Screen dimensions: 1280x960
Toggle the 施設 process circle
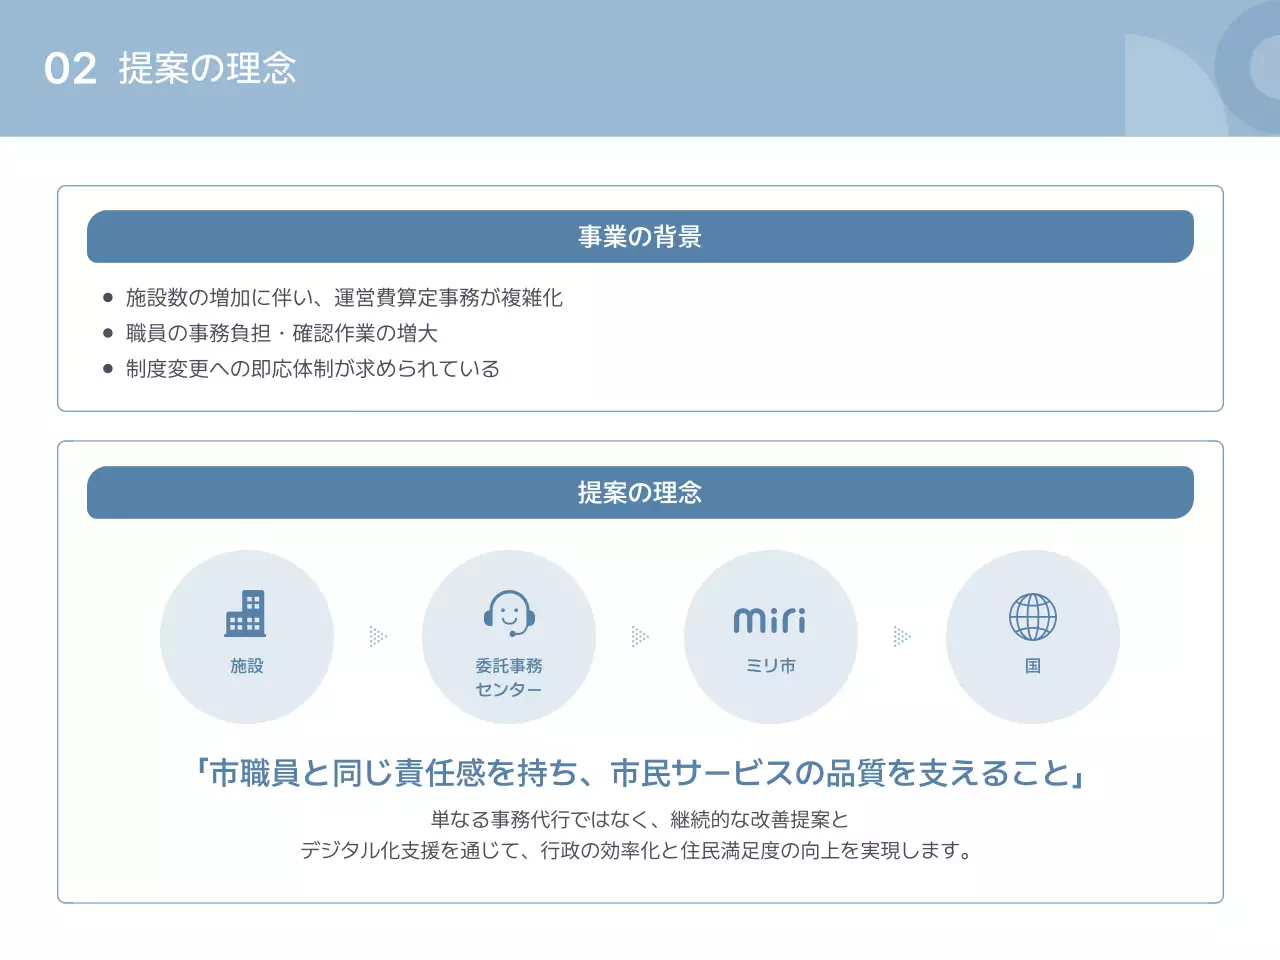[247, 637]
